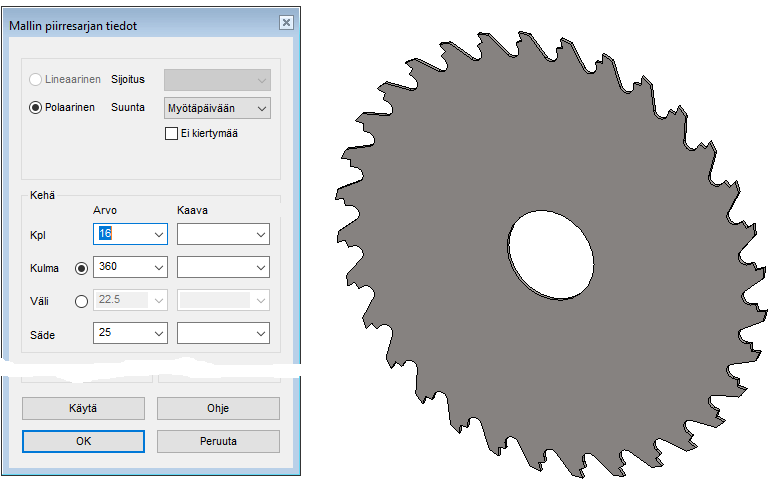Click the center hole of the saw blade

(x=551, y=255)
